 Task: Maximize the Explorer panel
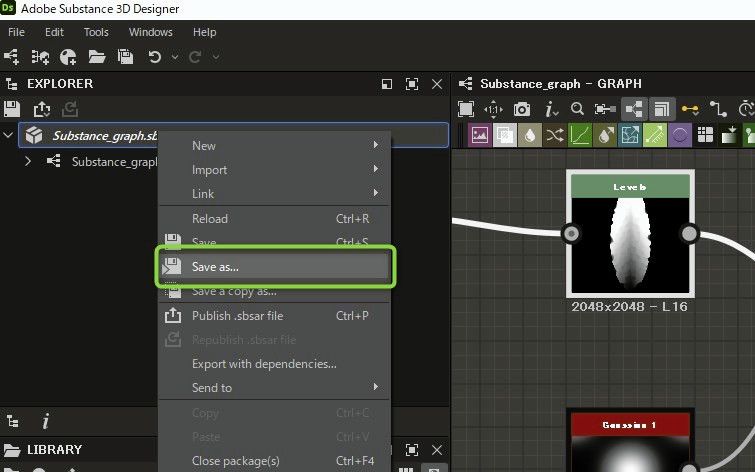click(x=412, y=84)
